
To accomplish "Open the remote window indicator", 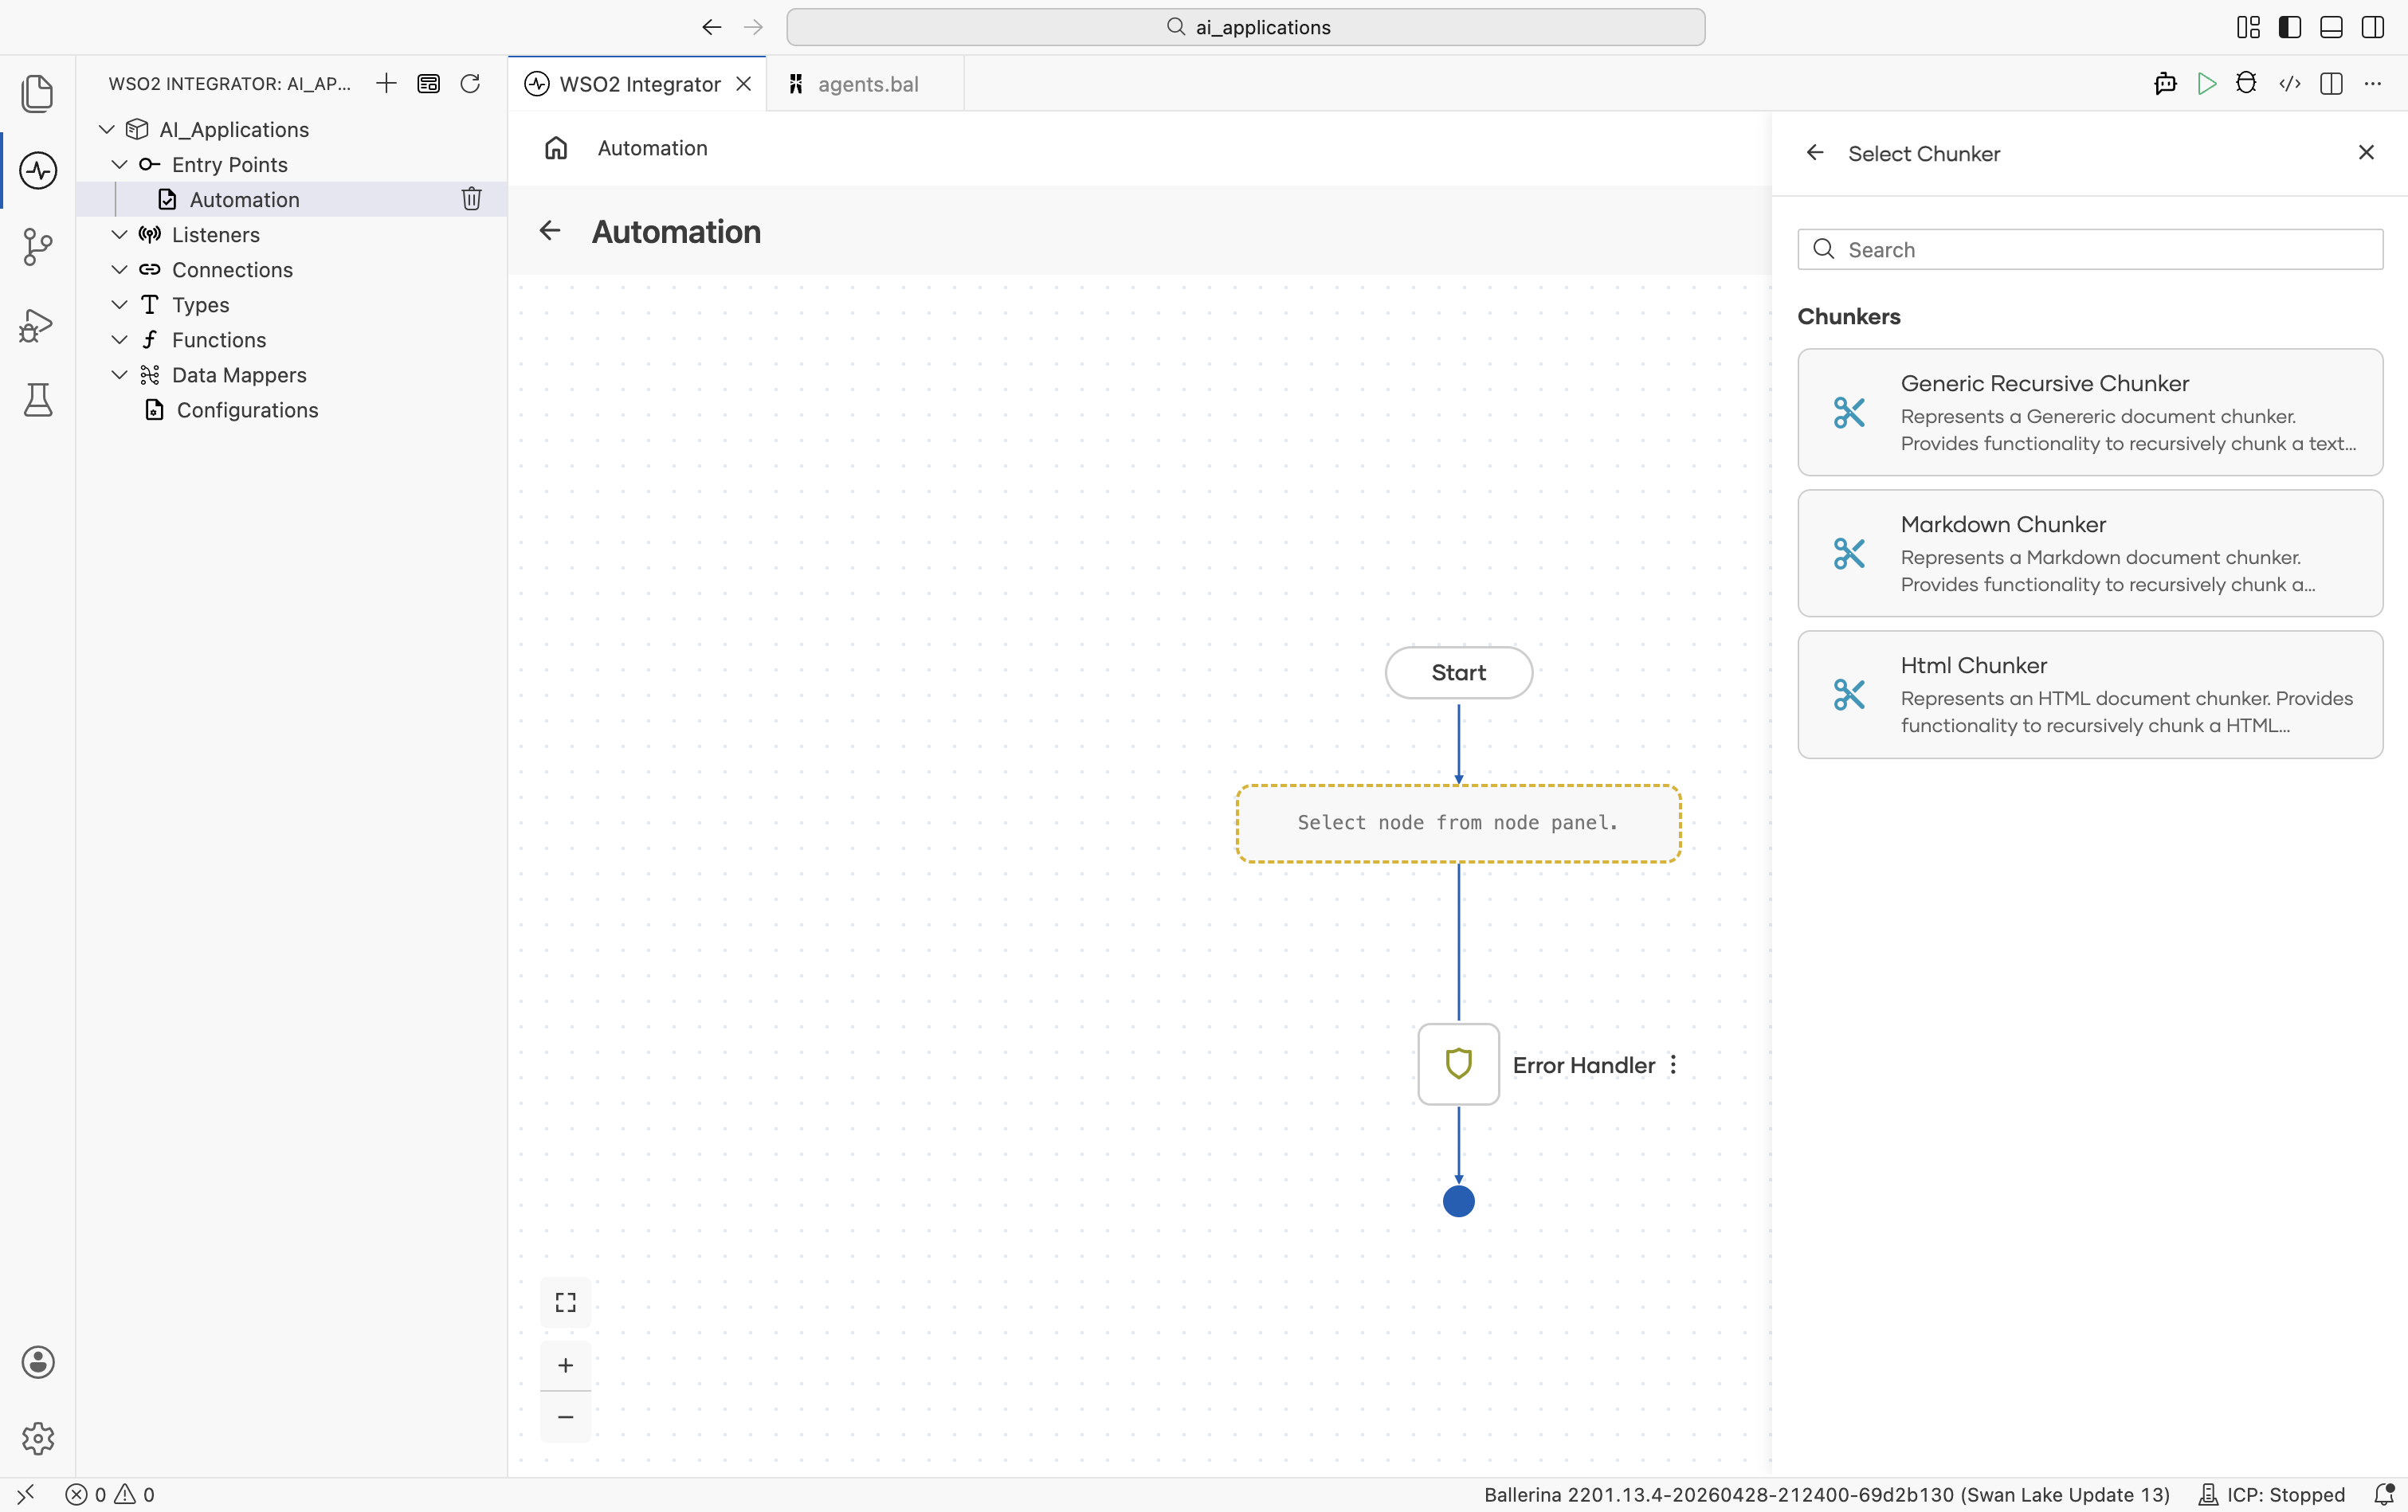I will pyautogui.click(x=26, y=1494).
